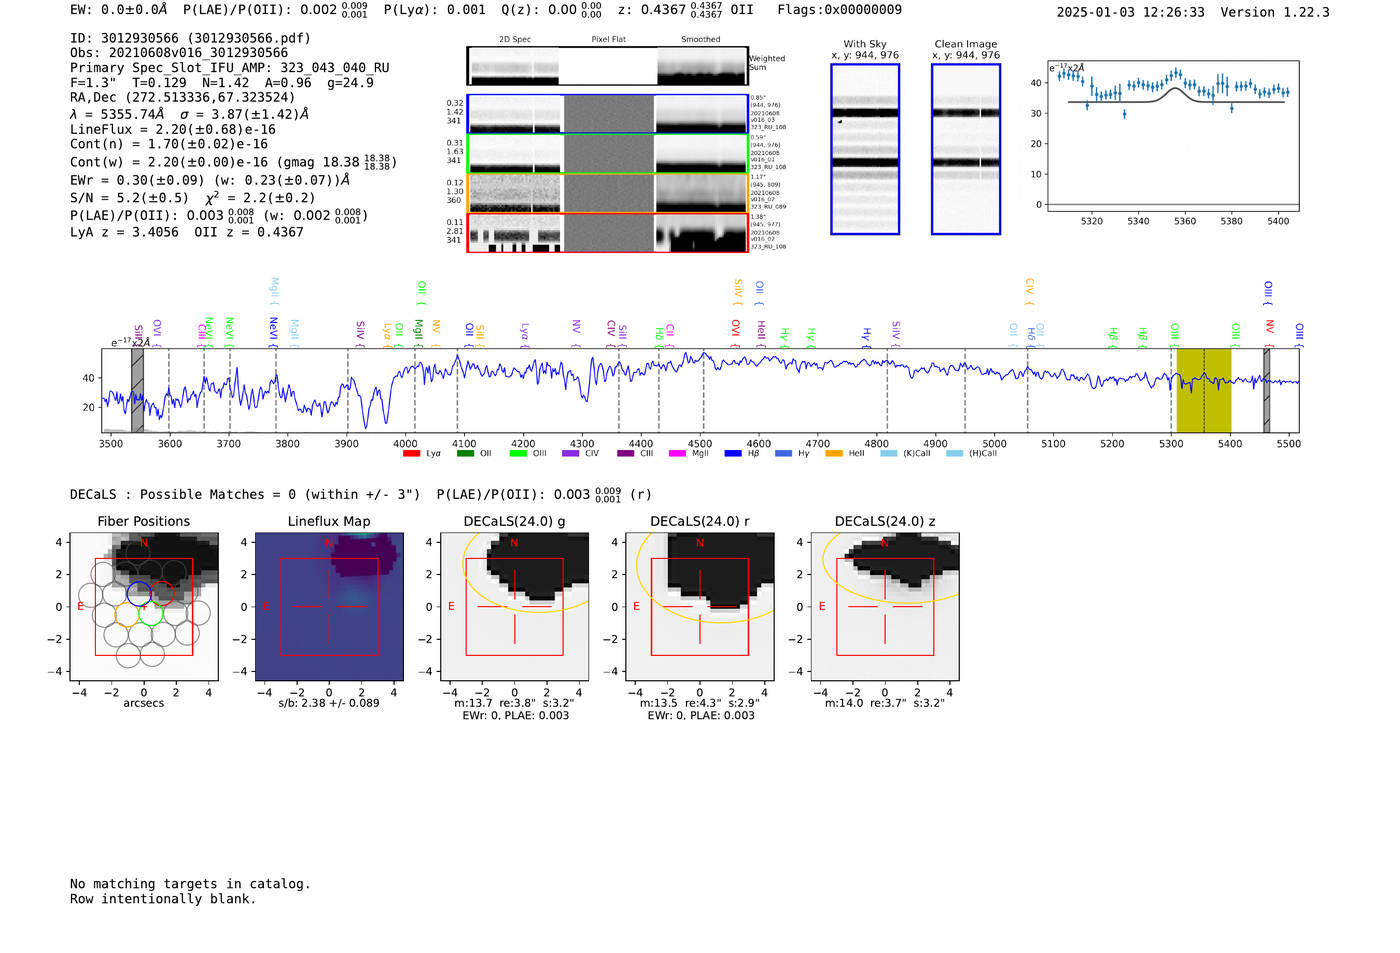Click the With Sky CCD image

click(865, 149)
